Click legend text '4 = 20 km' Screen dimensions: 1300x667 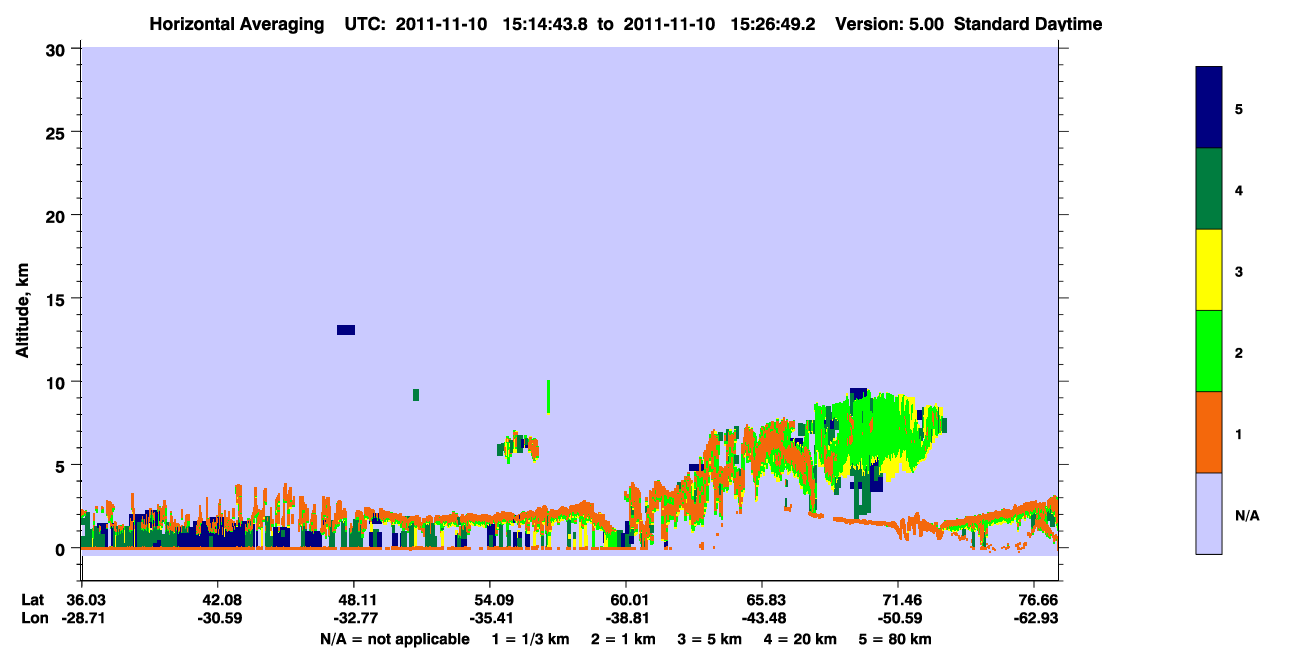pyautogui.click(x=802, y=639)
